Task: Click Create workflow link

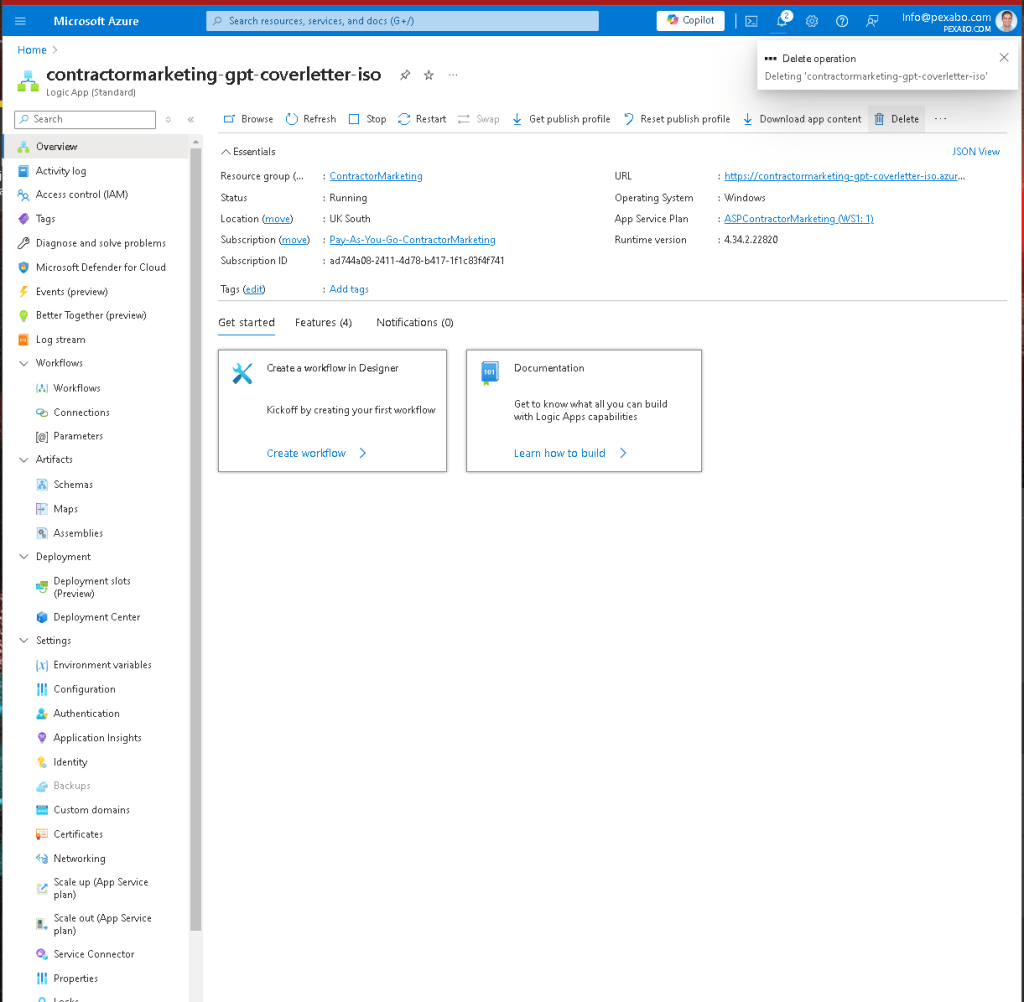Action: (317, 453)
